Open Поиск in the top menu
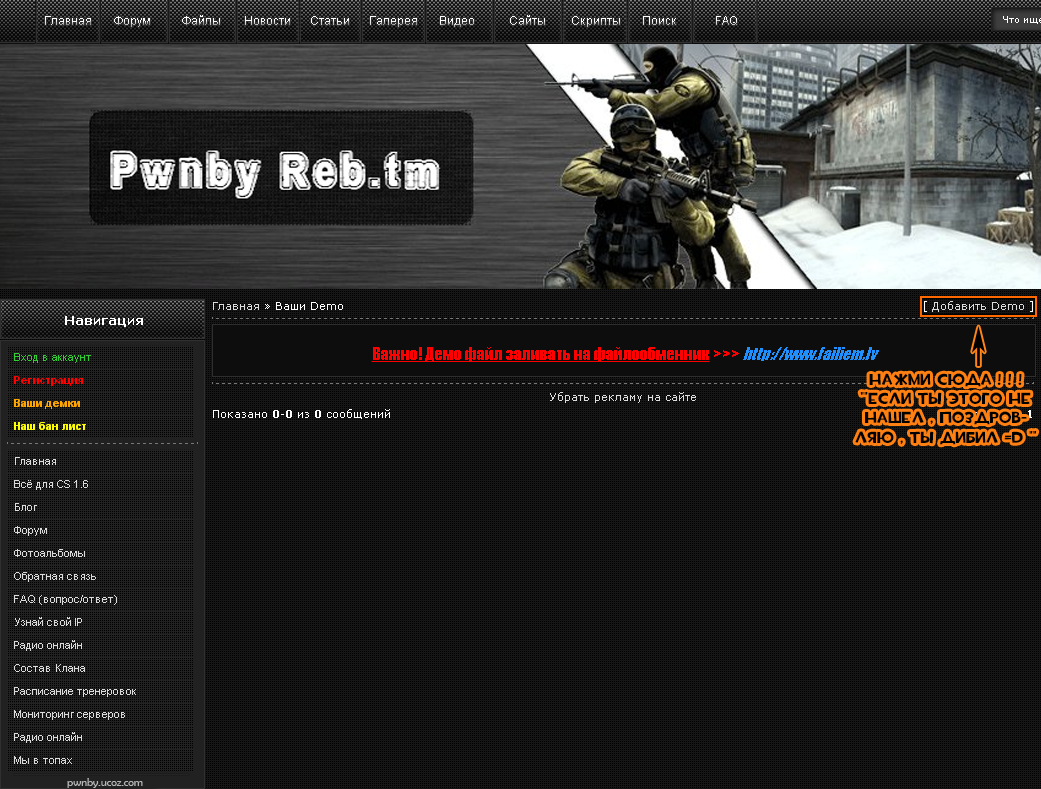Image resolution: width=1041 pixels, height=789 pixels. click(x=659, y=21)
